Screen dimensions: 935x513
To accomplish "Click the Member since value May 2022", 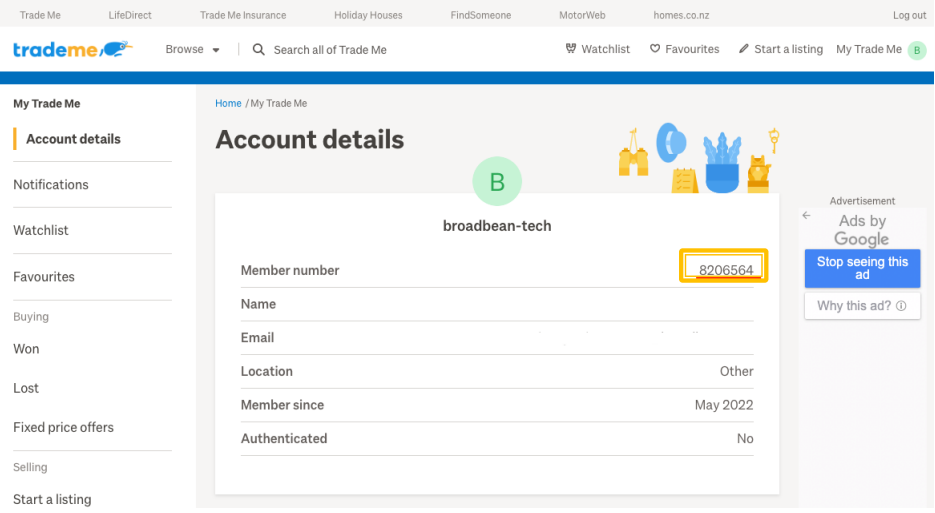I will coord(724,405).
